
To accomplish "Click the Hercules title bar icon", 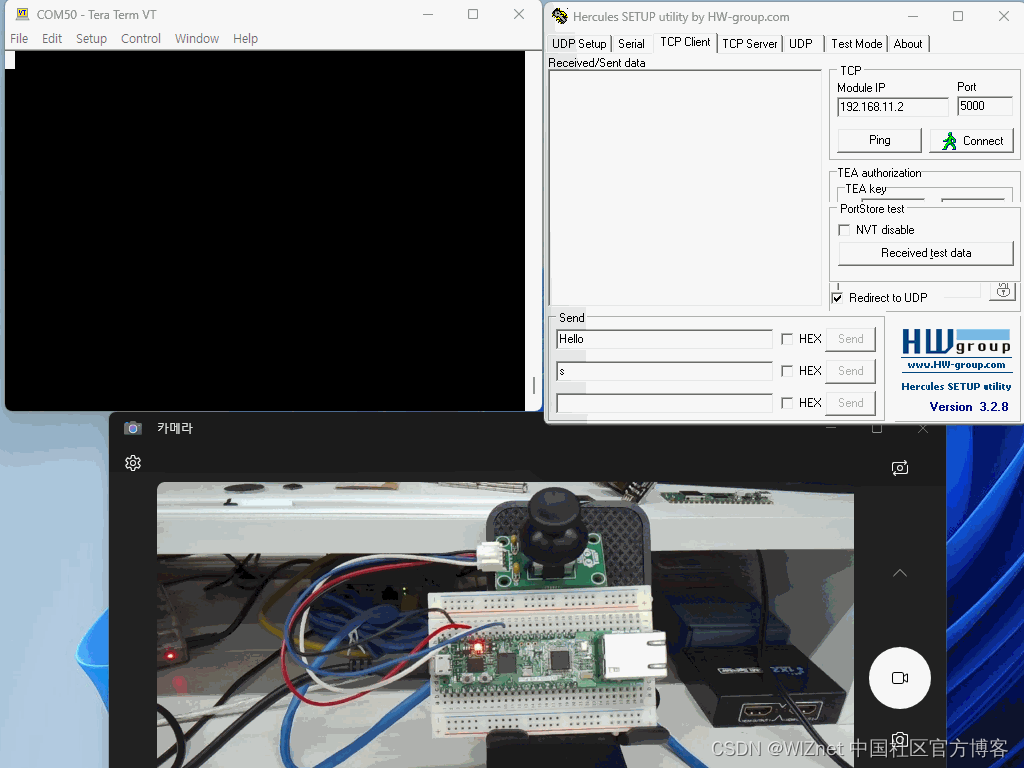I will click(559, 16).
